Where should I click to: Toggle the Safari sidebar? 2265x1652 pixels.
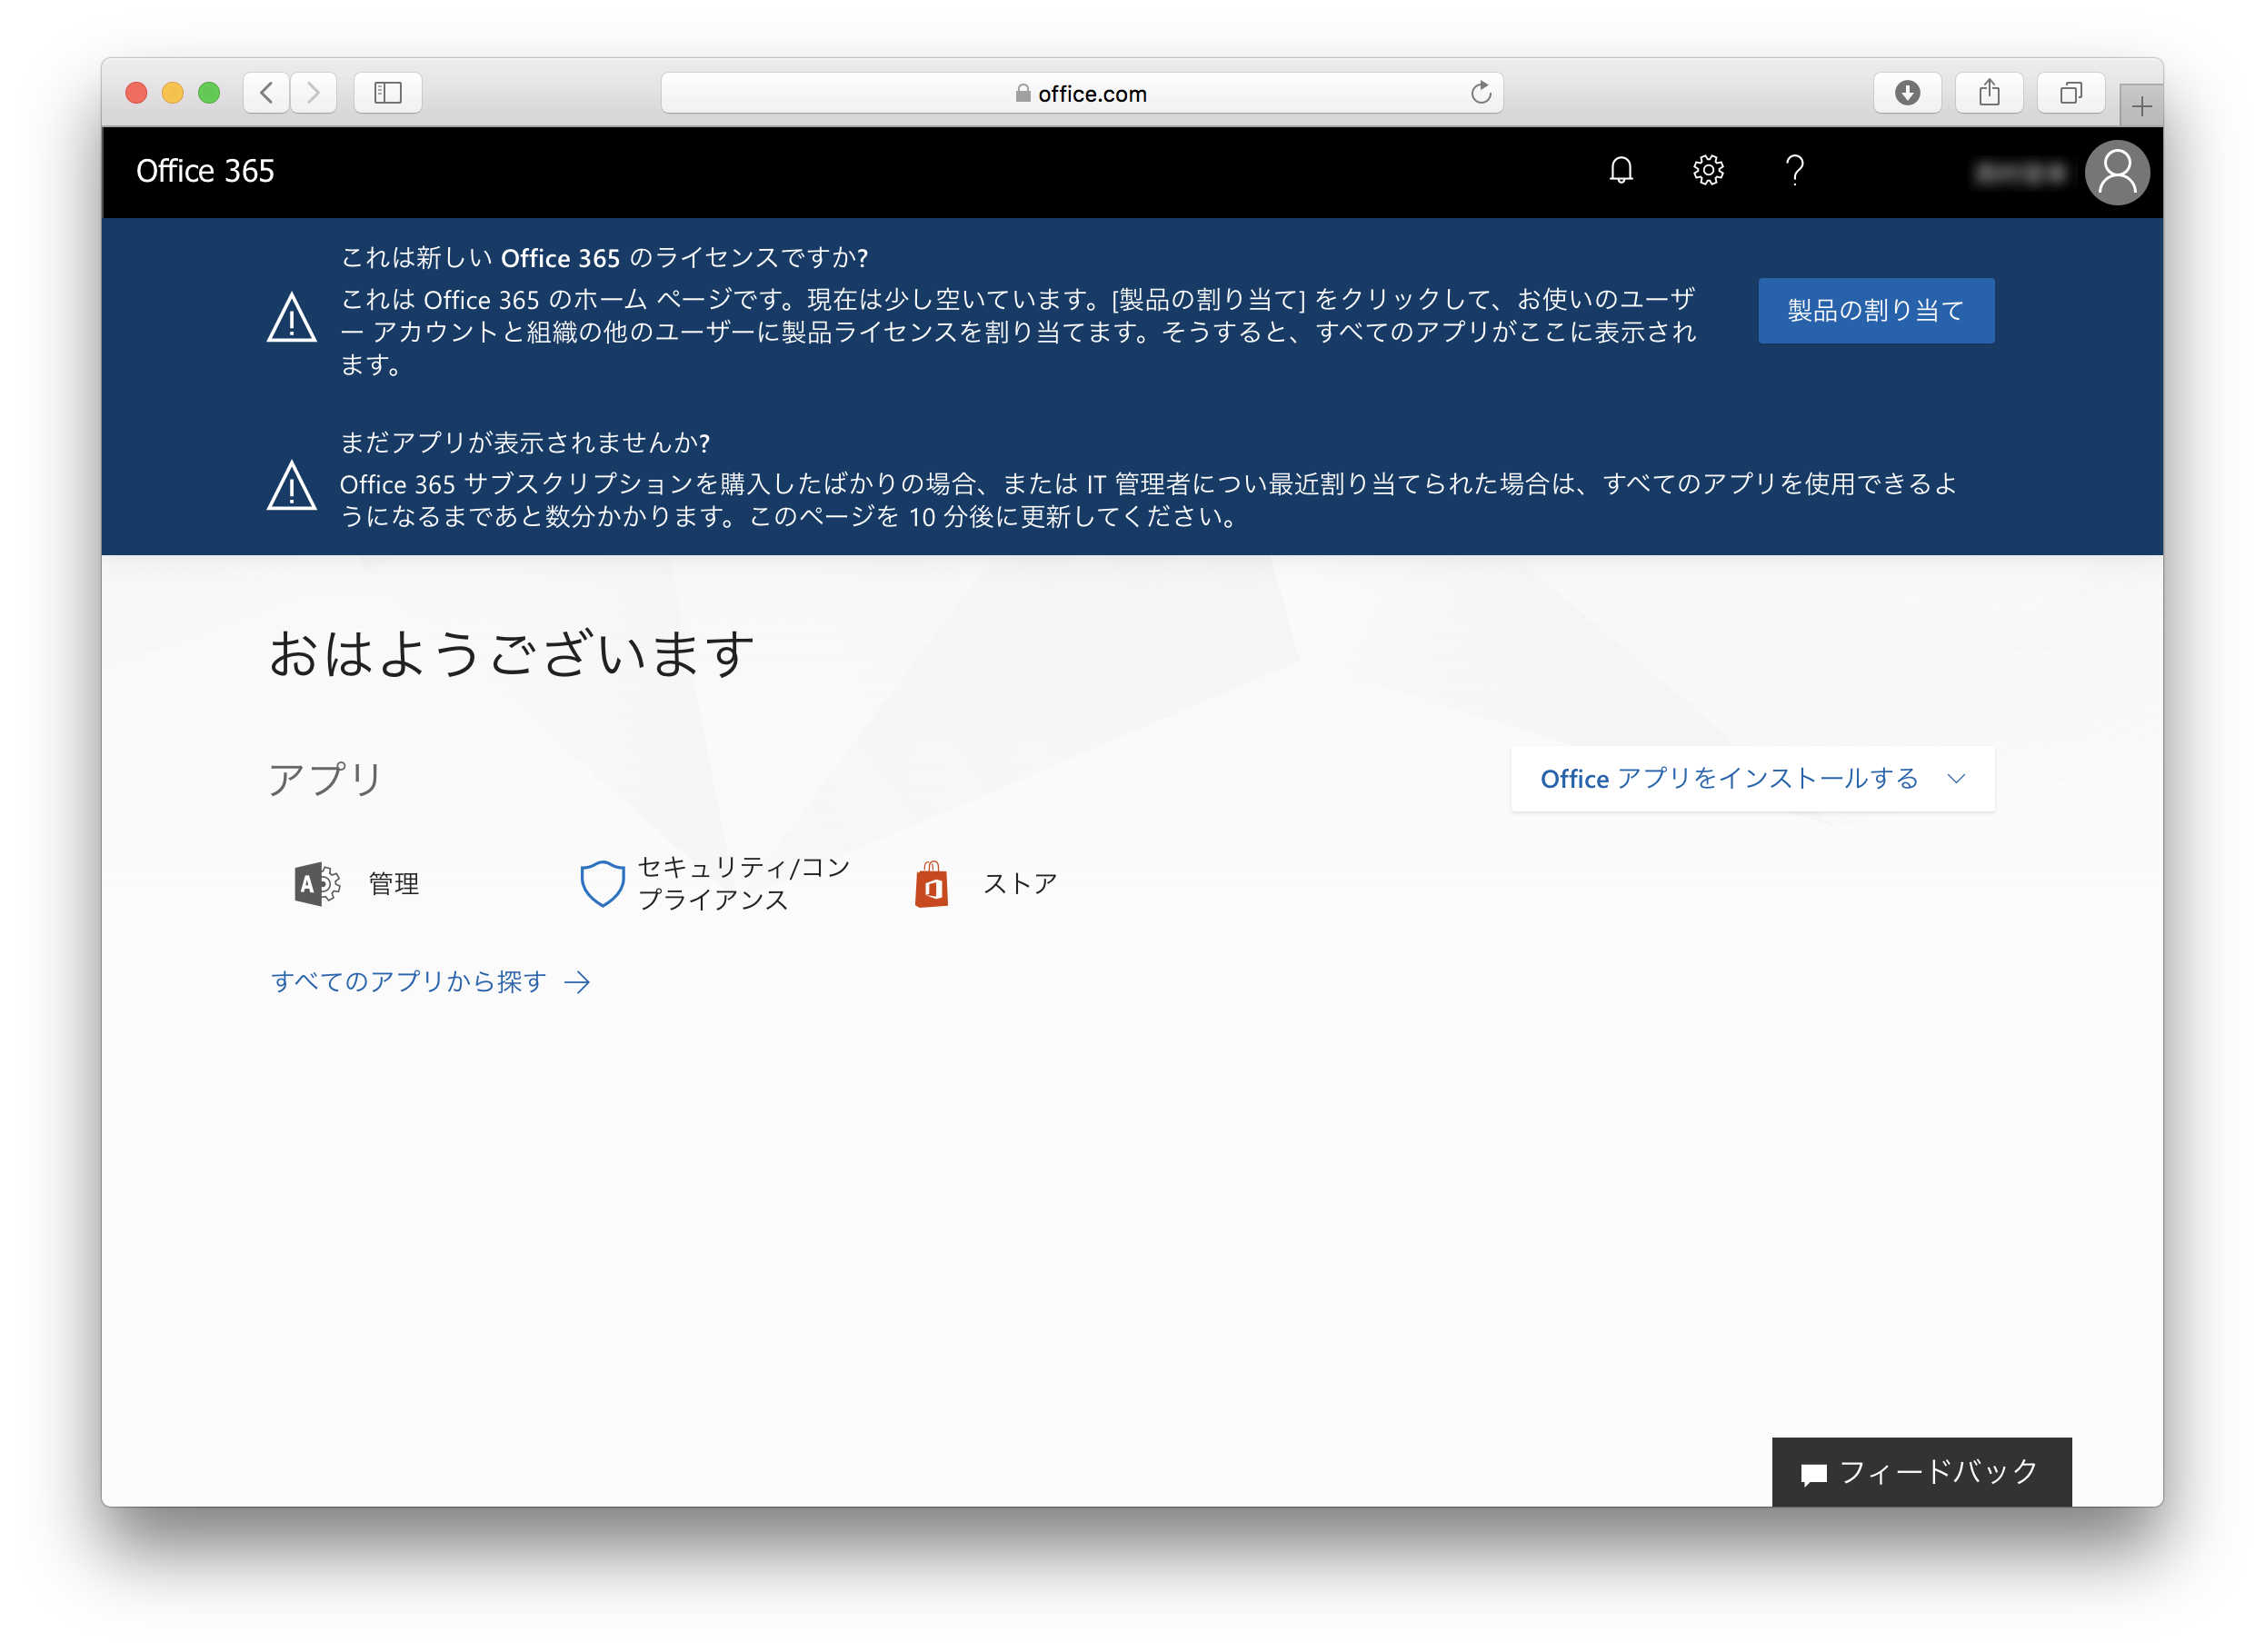click(388, 93)
